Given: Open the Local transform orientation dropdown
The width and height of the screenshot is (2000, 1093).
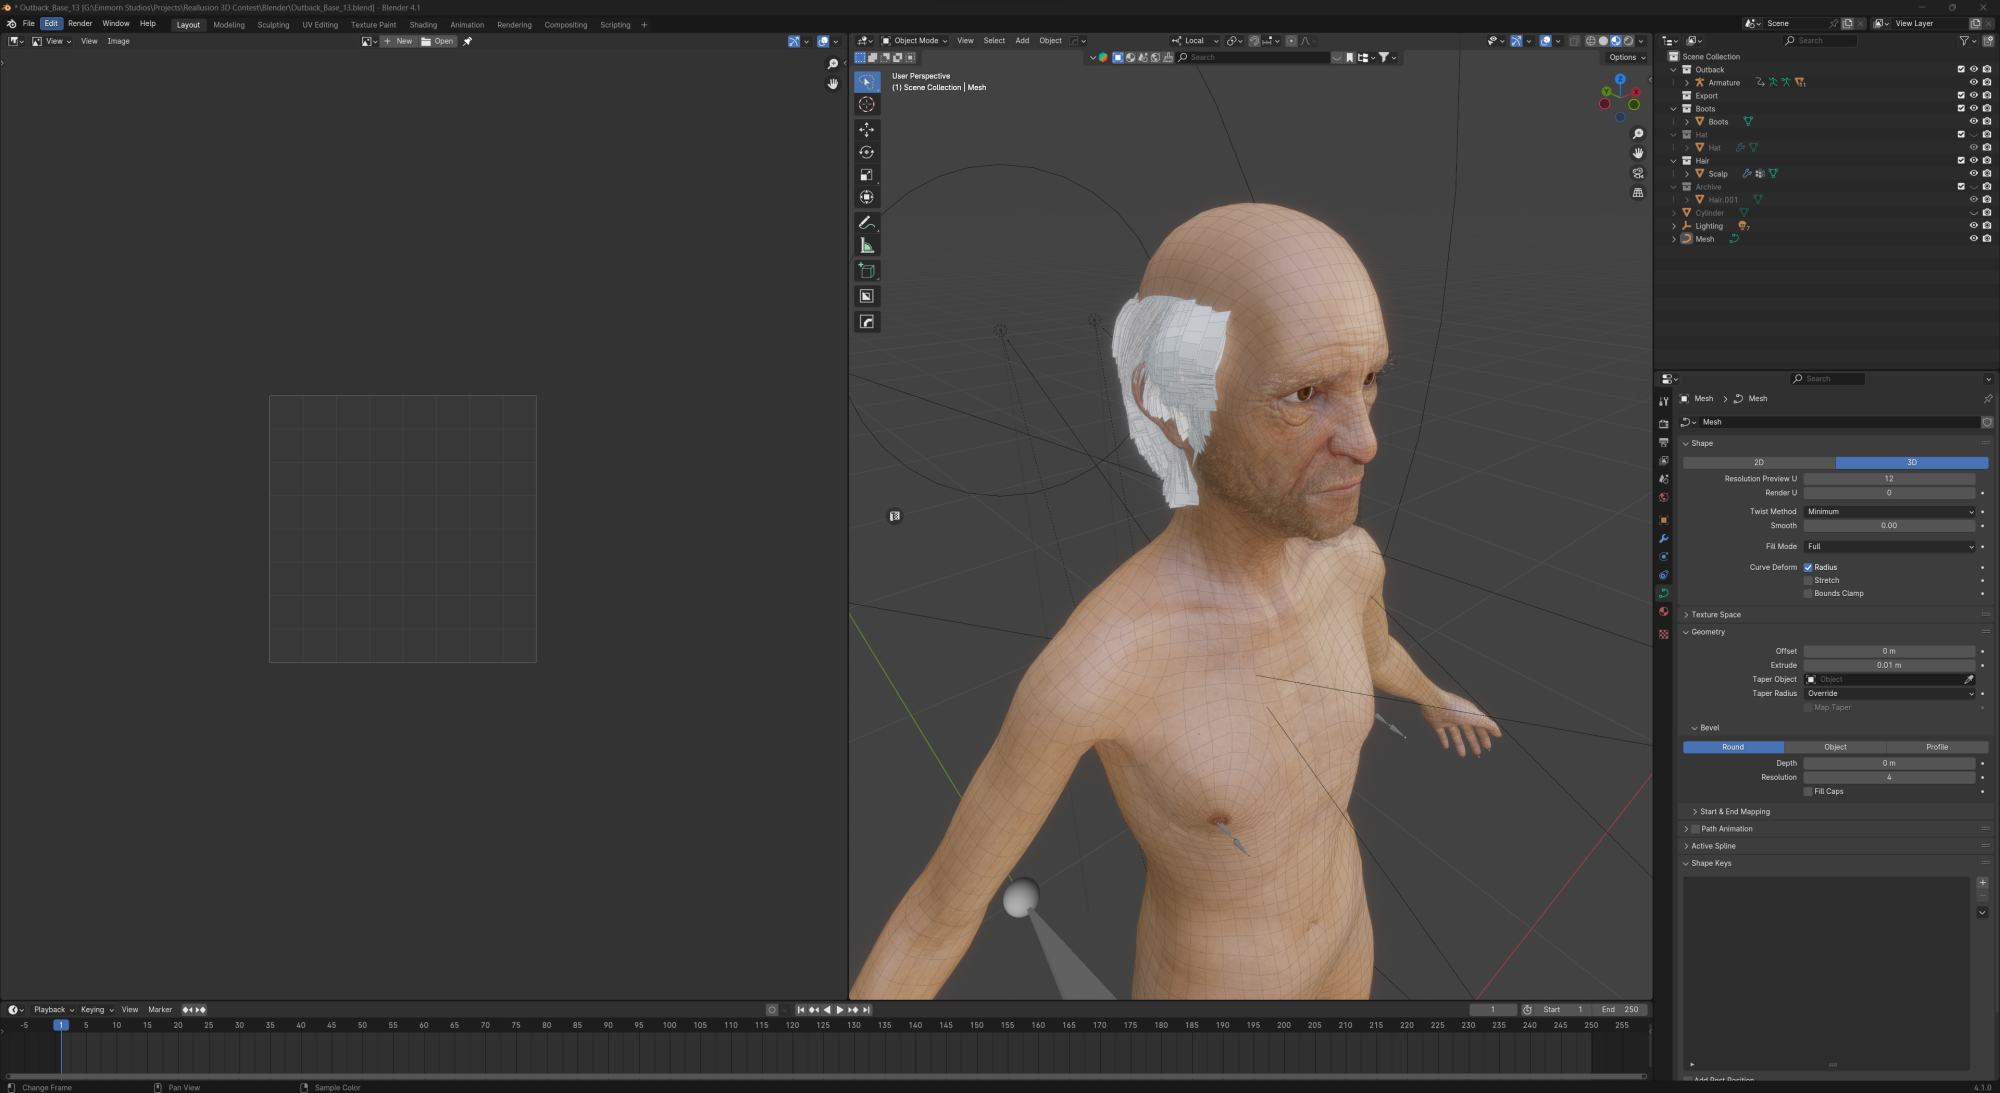Looking at the screenshot, I should point(1196,41).
